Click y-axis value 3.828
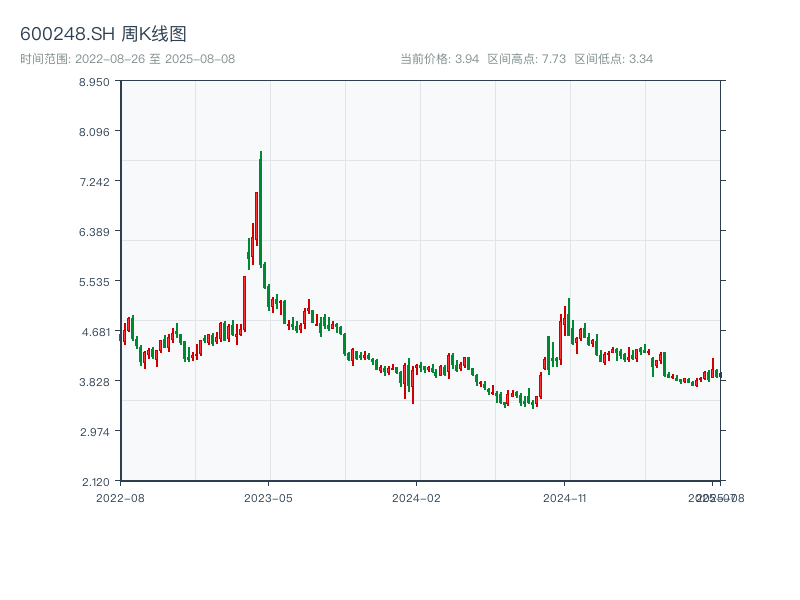The height and width of the screenshot is (600, 800). pos(94,382)
